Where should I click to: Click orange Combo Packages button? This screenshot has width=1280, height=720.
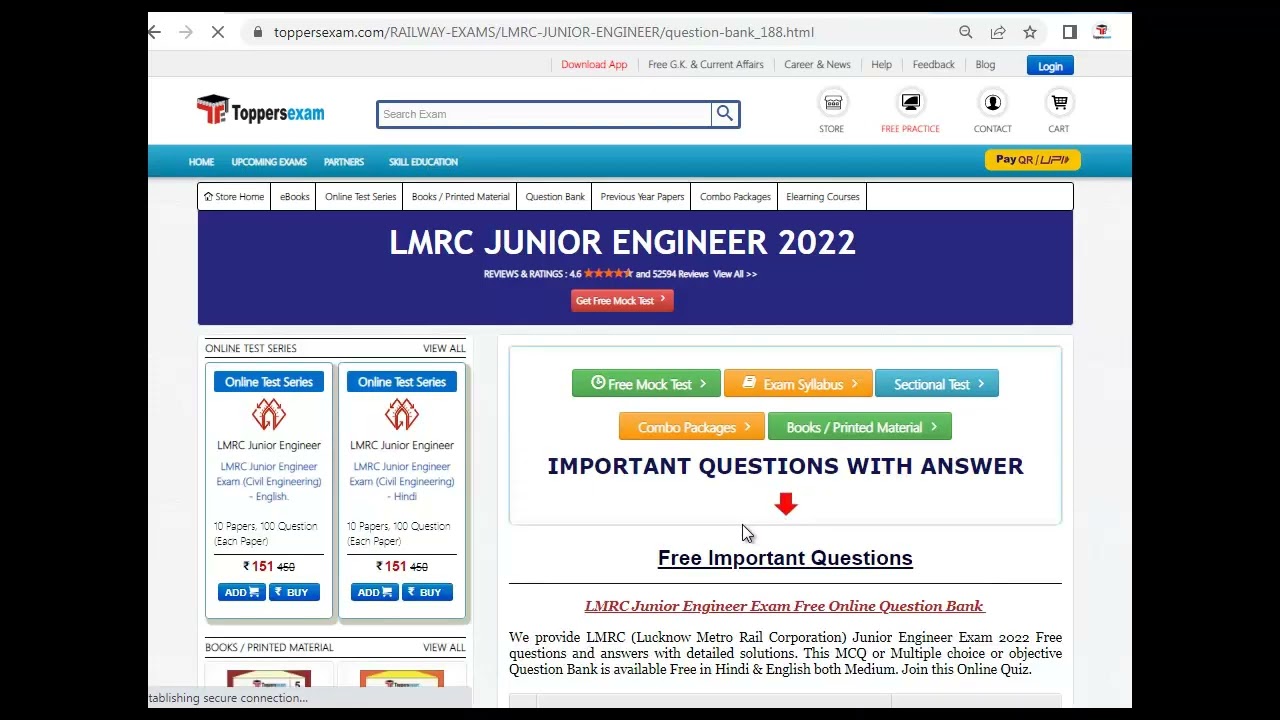click(692, 427)
